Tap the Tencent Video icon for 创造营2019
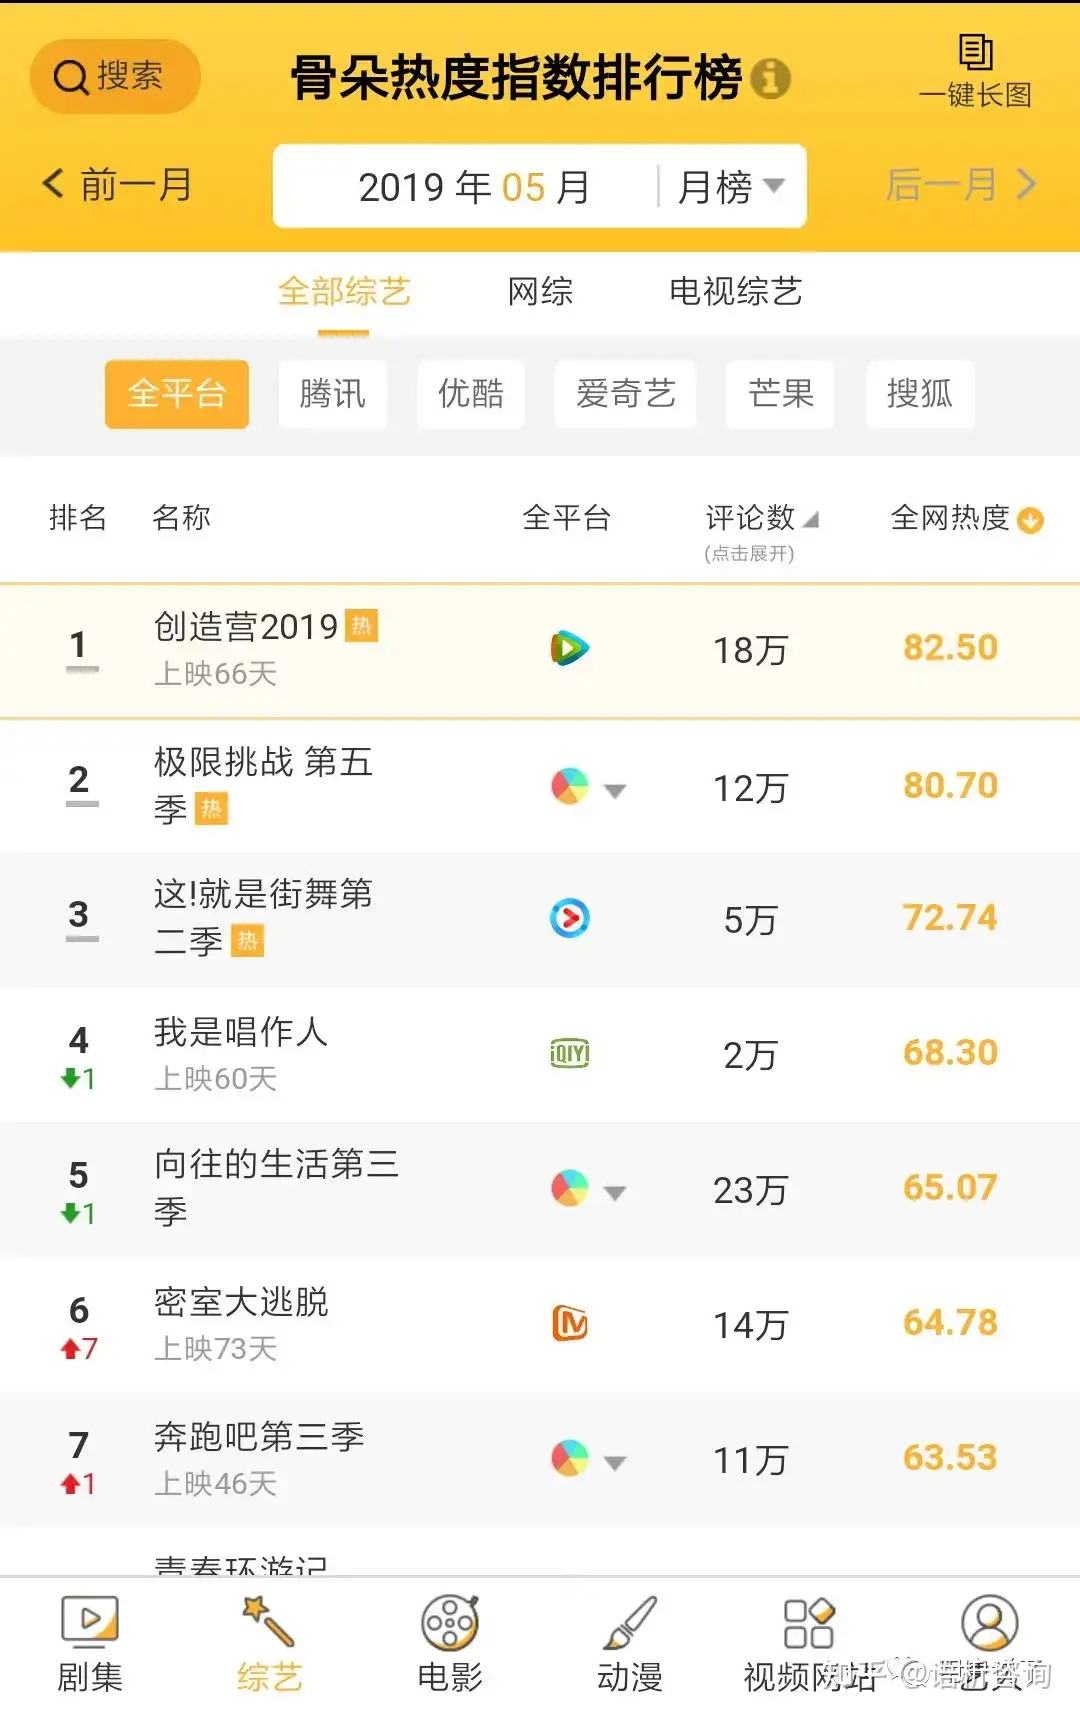The image size is (1080, 1719). [x=570, y=649]
